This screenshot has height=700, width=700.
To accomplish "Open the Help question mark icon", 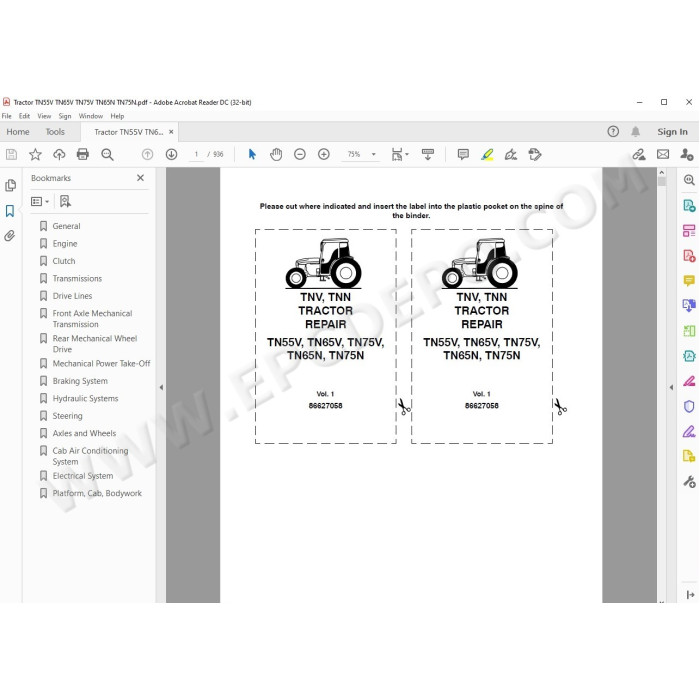I will (613, 131).
